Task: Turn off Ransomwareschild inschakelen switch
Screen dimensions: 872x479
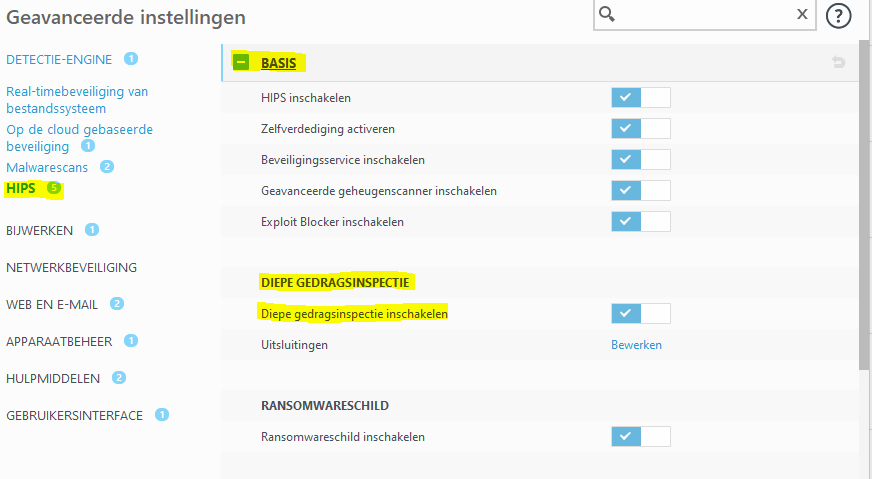Action: (x=641, y=436)
